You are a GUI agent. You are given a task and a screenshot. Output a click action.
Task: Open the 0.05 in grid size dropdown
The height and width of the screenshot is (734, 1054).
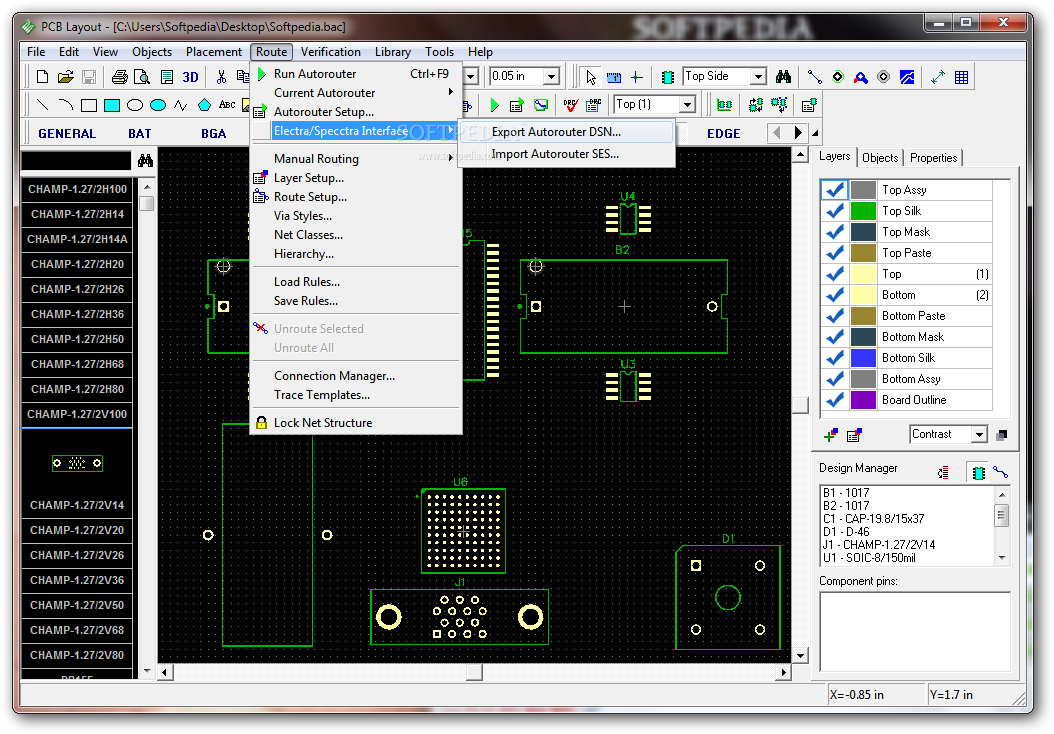point(551,77)
